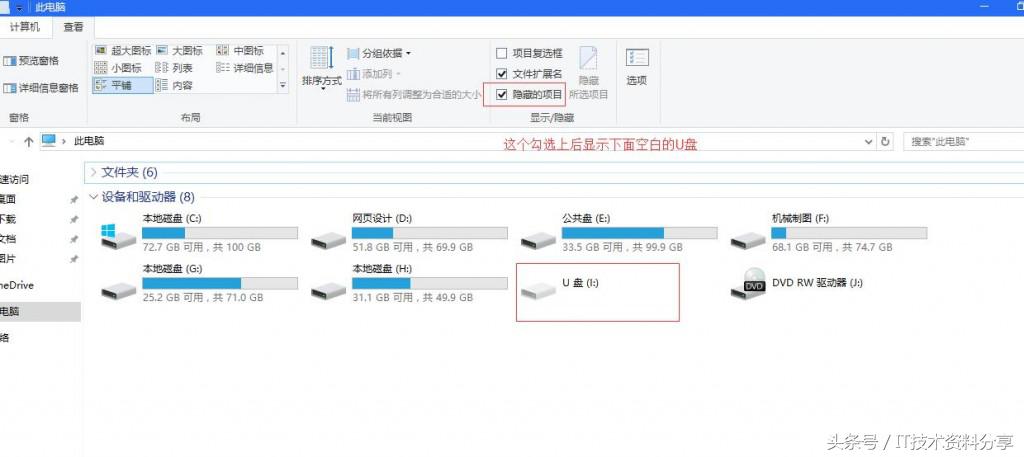Open 选项 folder options

[637, 68]
